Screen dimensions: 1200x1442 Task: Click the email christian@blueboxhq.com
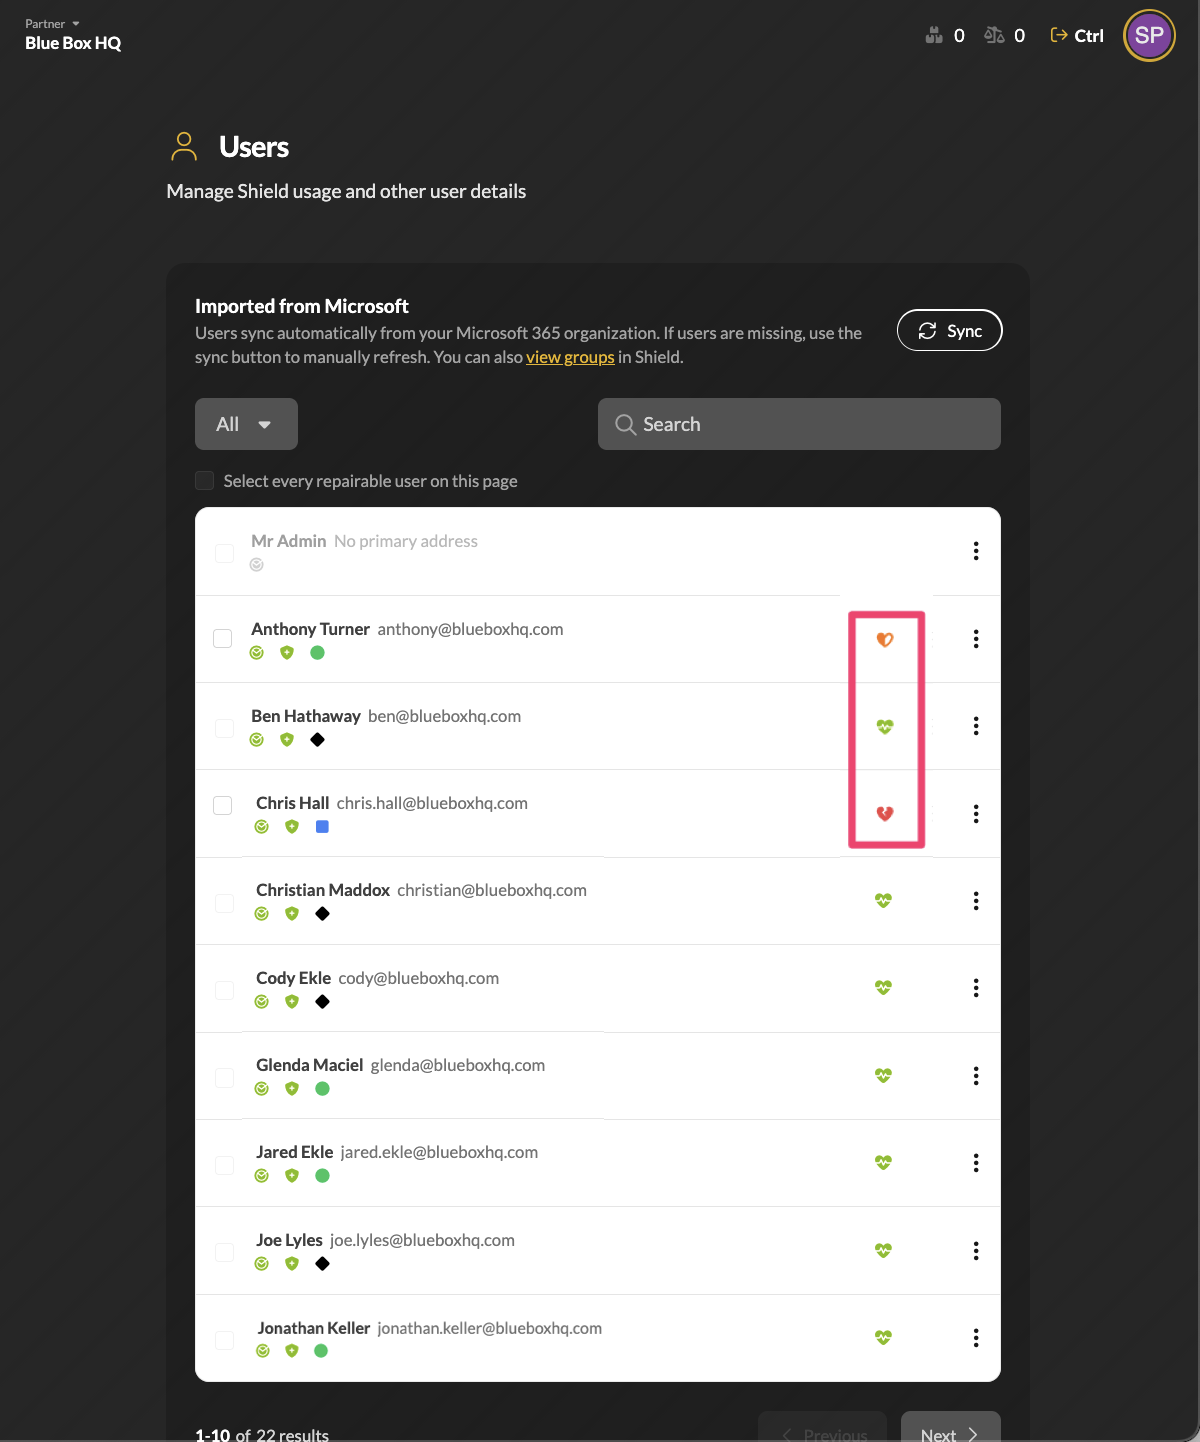pos(492,890)
